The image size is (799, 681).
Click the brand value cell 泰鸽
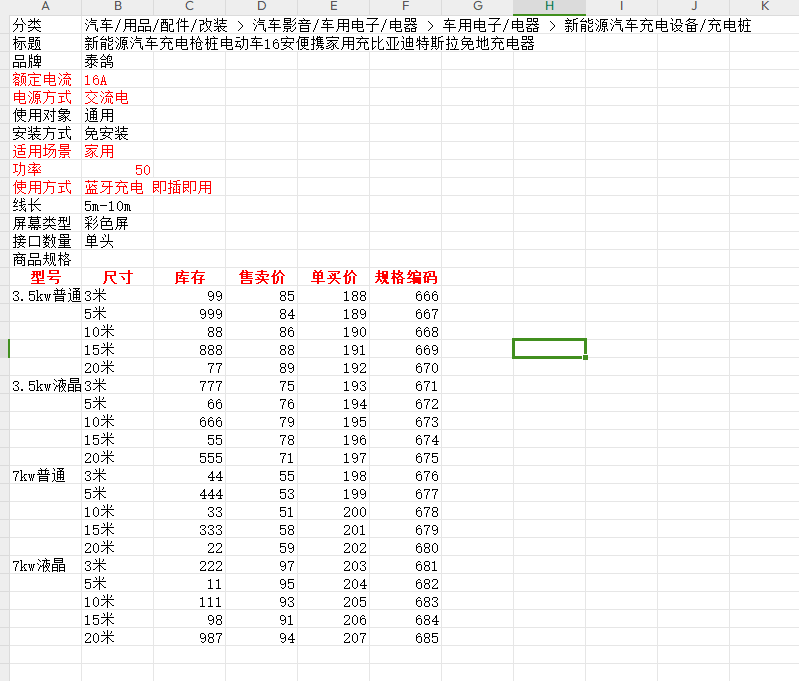point(118,62)
